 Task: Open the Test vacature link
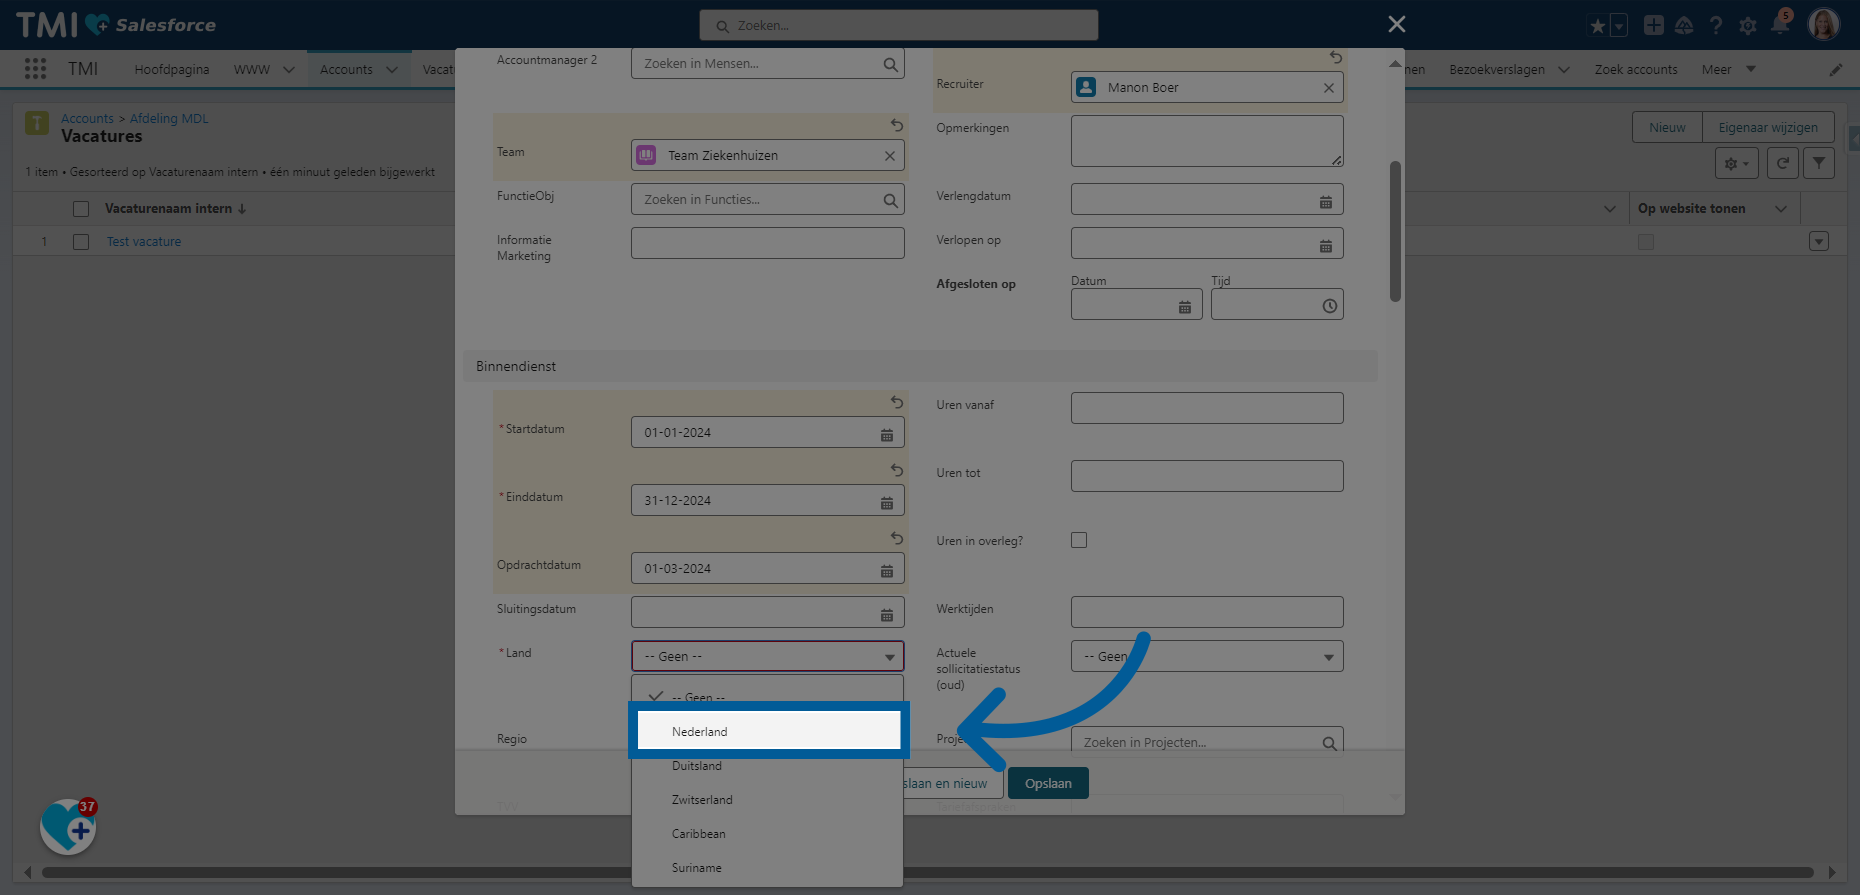(x=144, y=242)
